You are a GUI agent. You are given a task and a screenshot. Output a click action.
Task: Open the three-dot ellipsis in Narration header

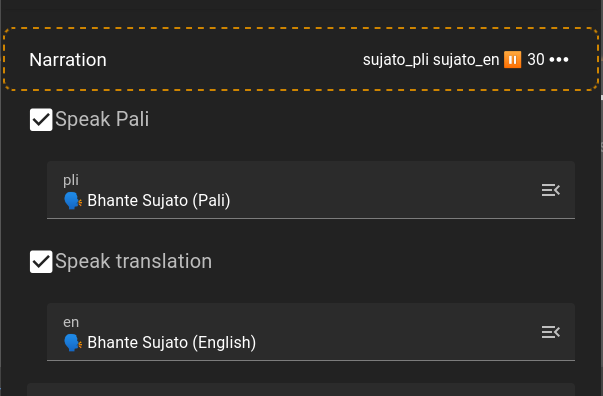(x=559, y=60)
